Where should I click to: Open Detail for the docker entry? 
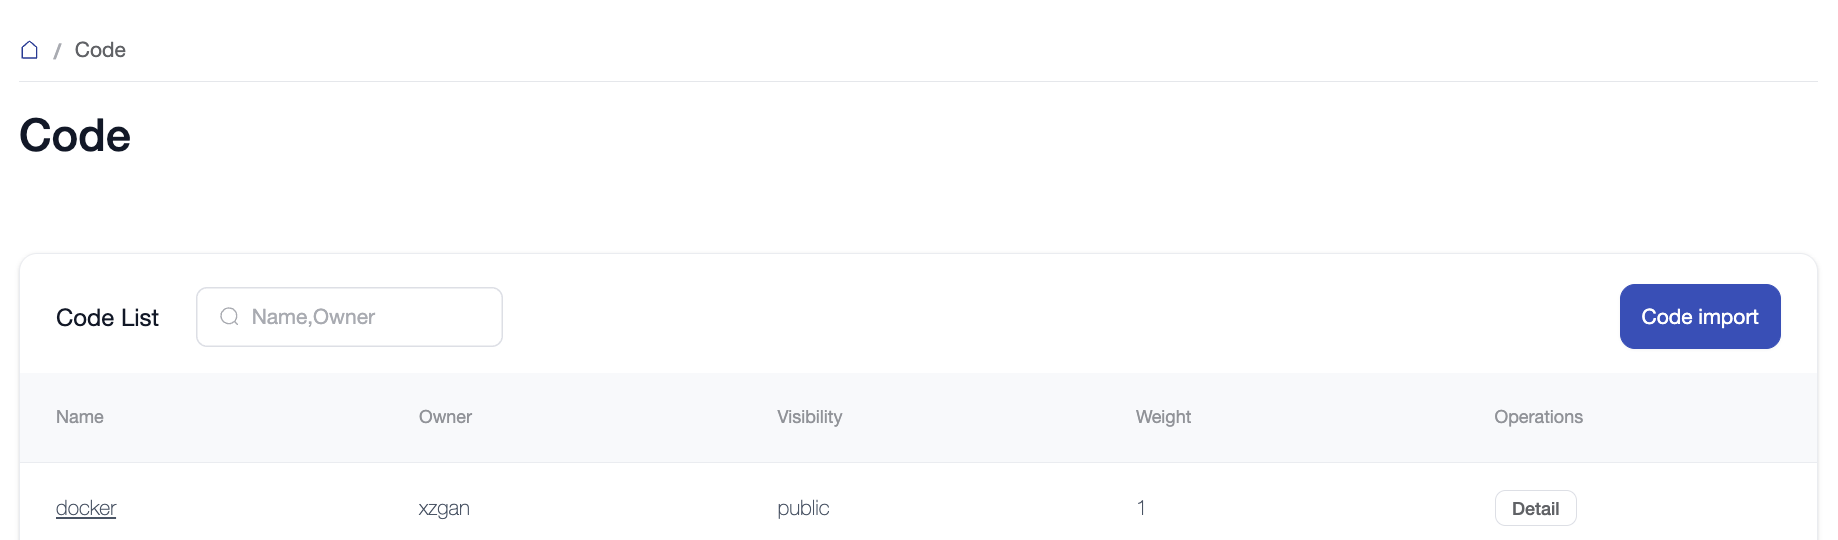point(1535,508)
